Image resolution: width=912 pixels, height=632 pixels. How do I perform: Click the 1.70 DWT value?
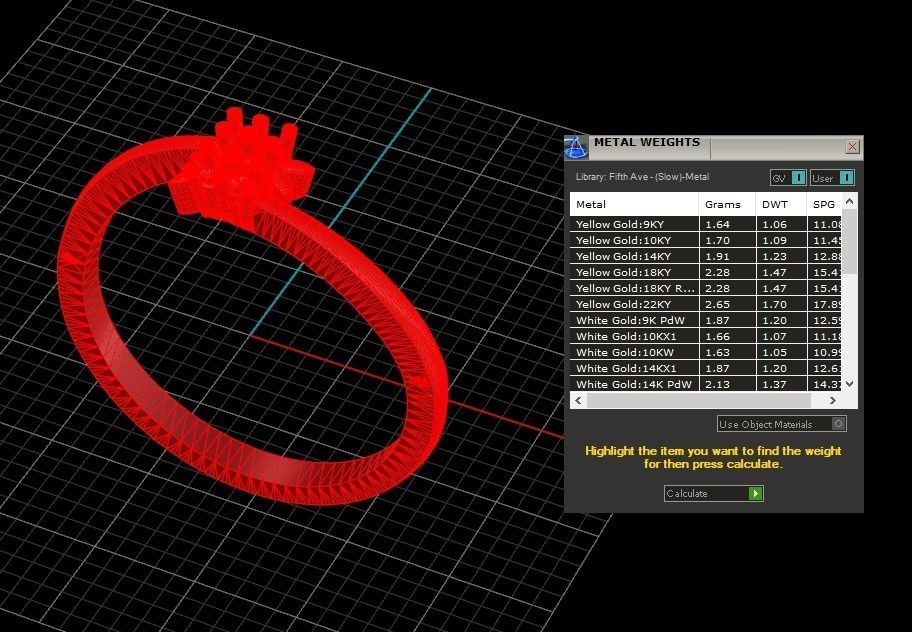tap(775, 304)
